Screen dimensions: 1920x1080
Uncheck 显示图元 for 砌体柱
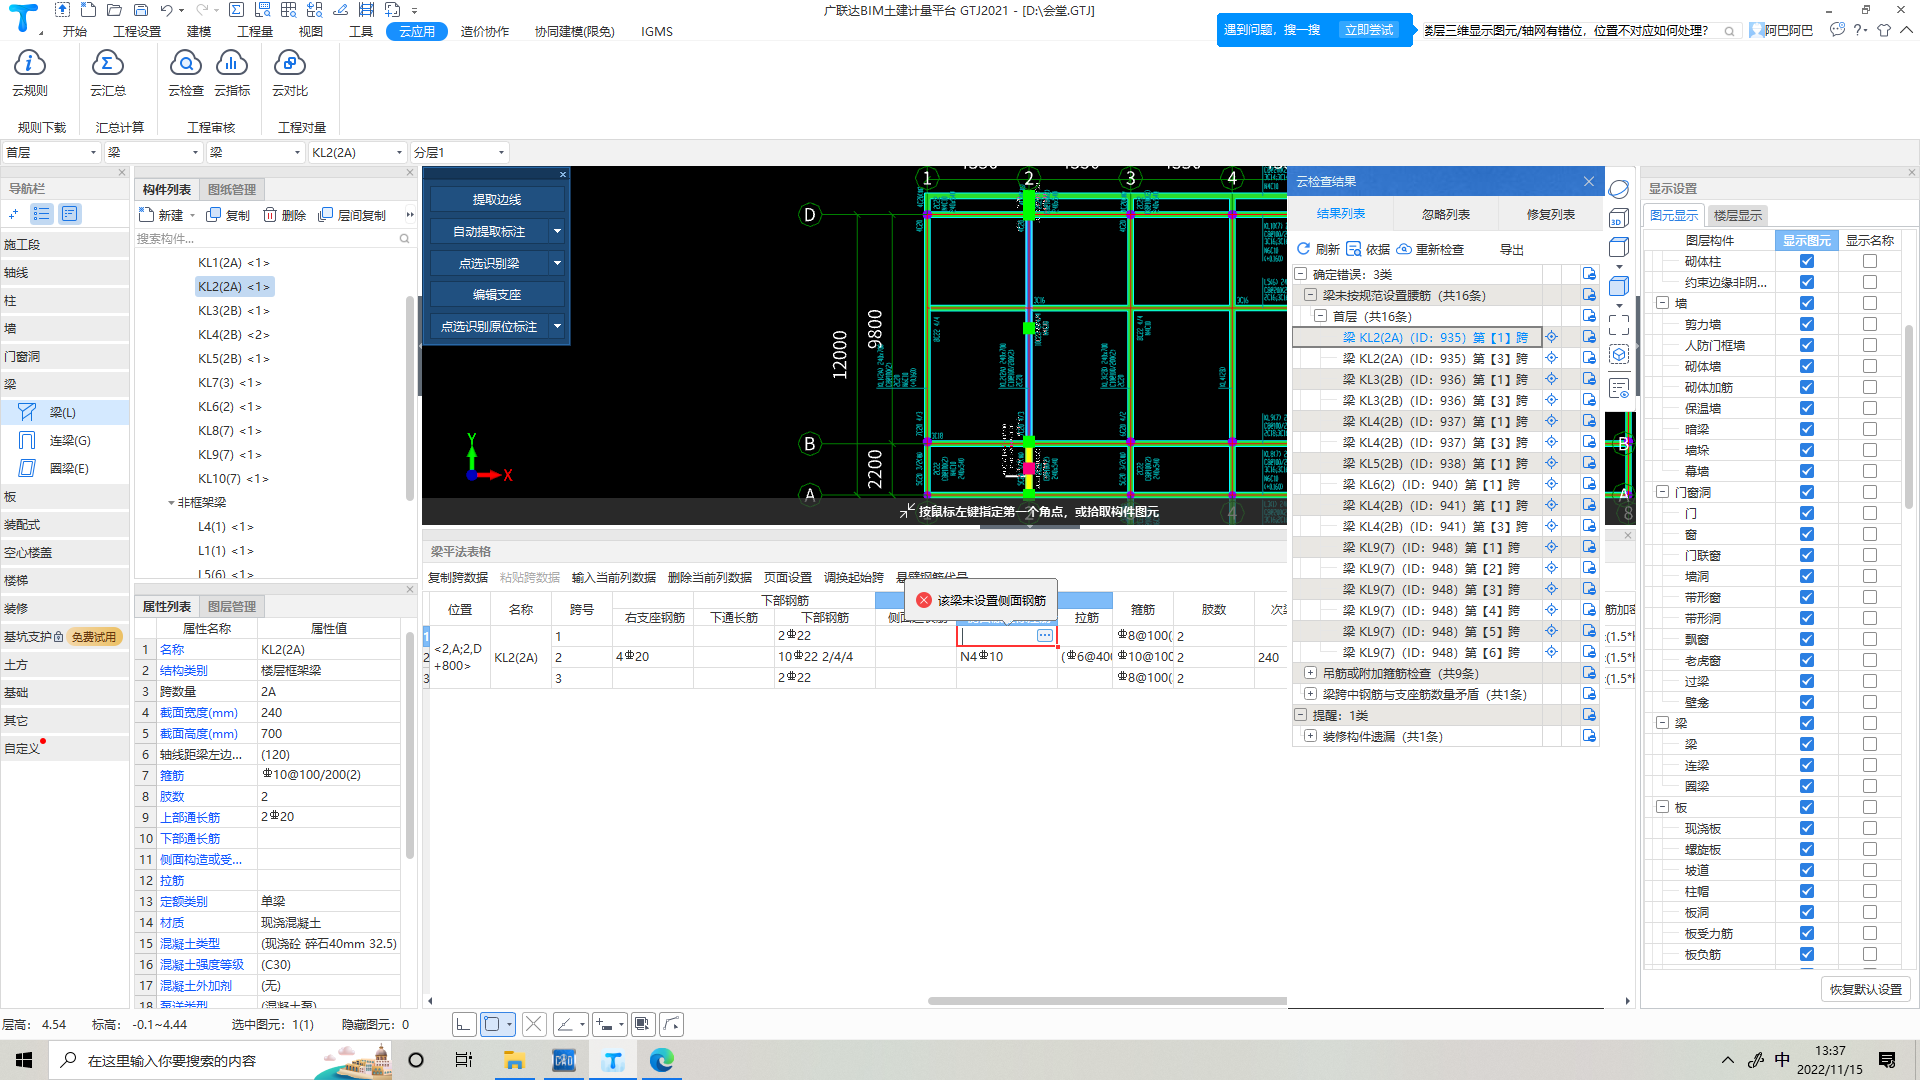pos(1806,261)
